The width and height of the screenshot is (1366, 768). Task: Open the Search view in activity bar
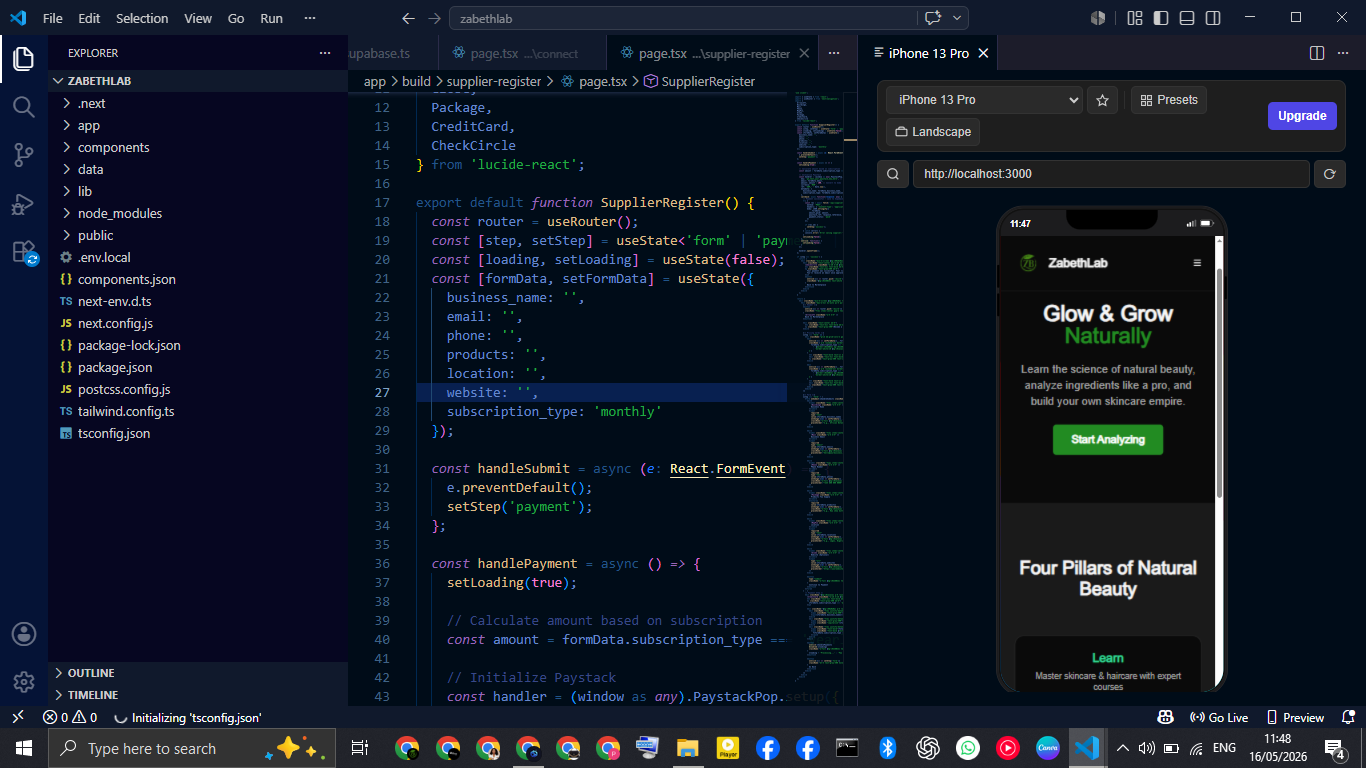coord(24,106)
